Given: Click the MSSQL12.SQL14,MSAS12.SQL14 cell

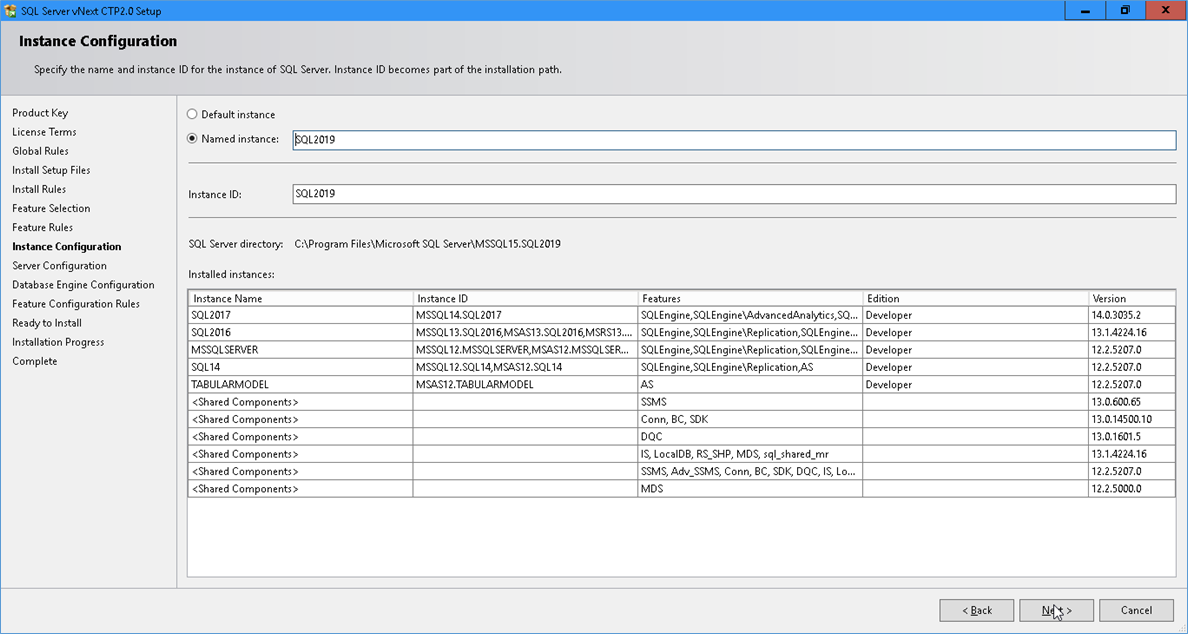Looking at the screenshot, I should tap(526, 367).
